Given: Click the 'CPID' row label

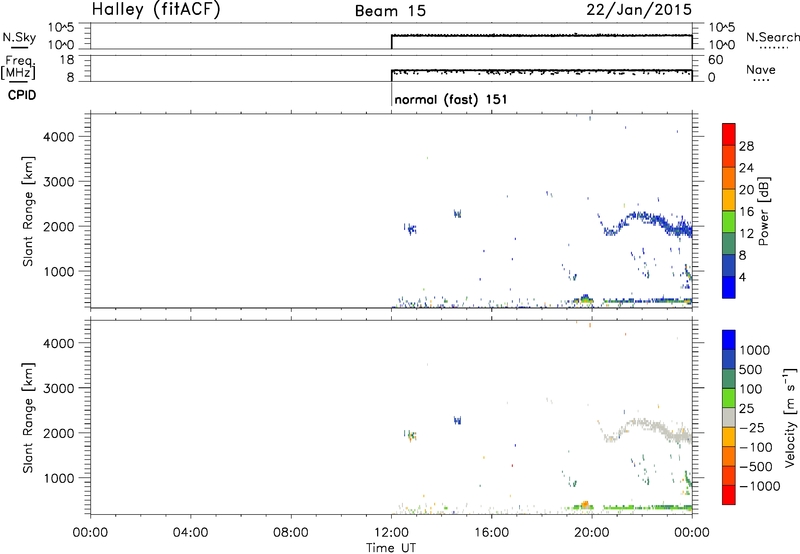Looking at the screenshot, I should click(x=22, y=95).
